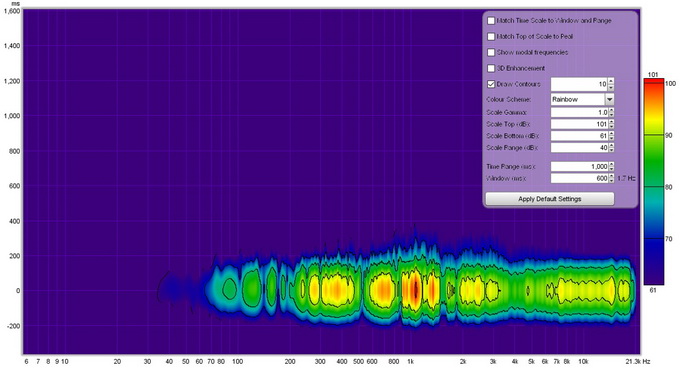Image resolution: width=680 pixels, height=368 pixels.
Task: Raise Scale Gamma with its up arrow
Action: (x=611, y=110)
